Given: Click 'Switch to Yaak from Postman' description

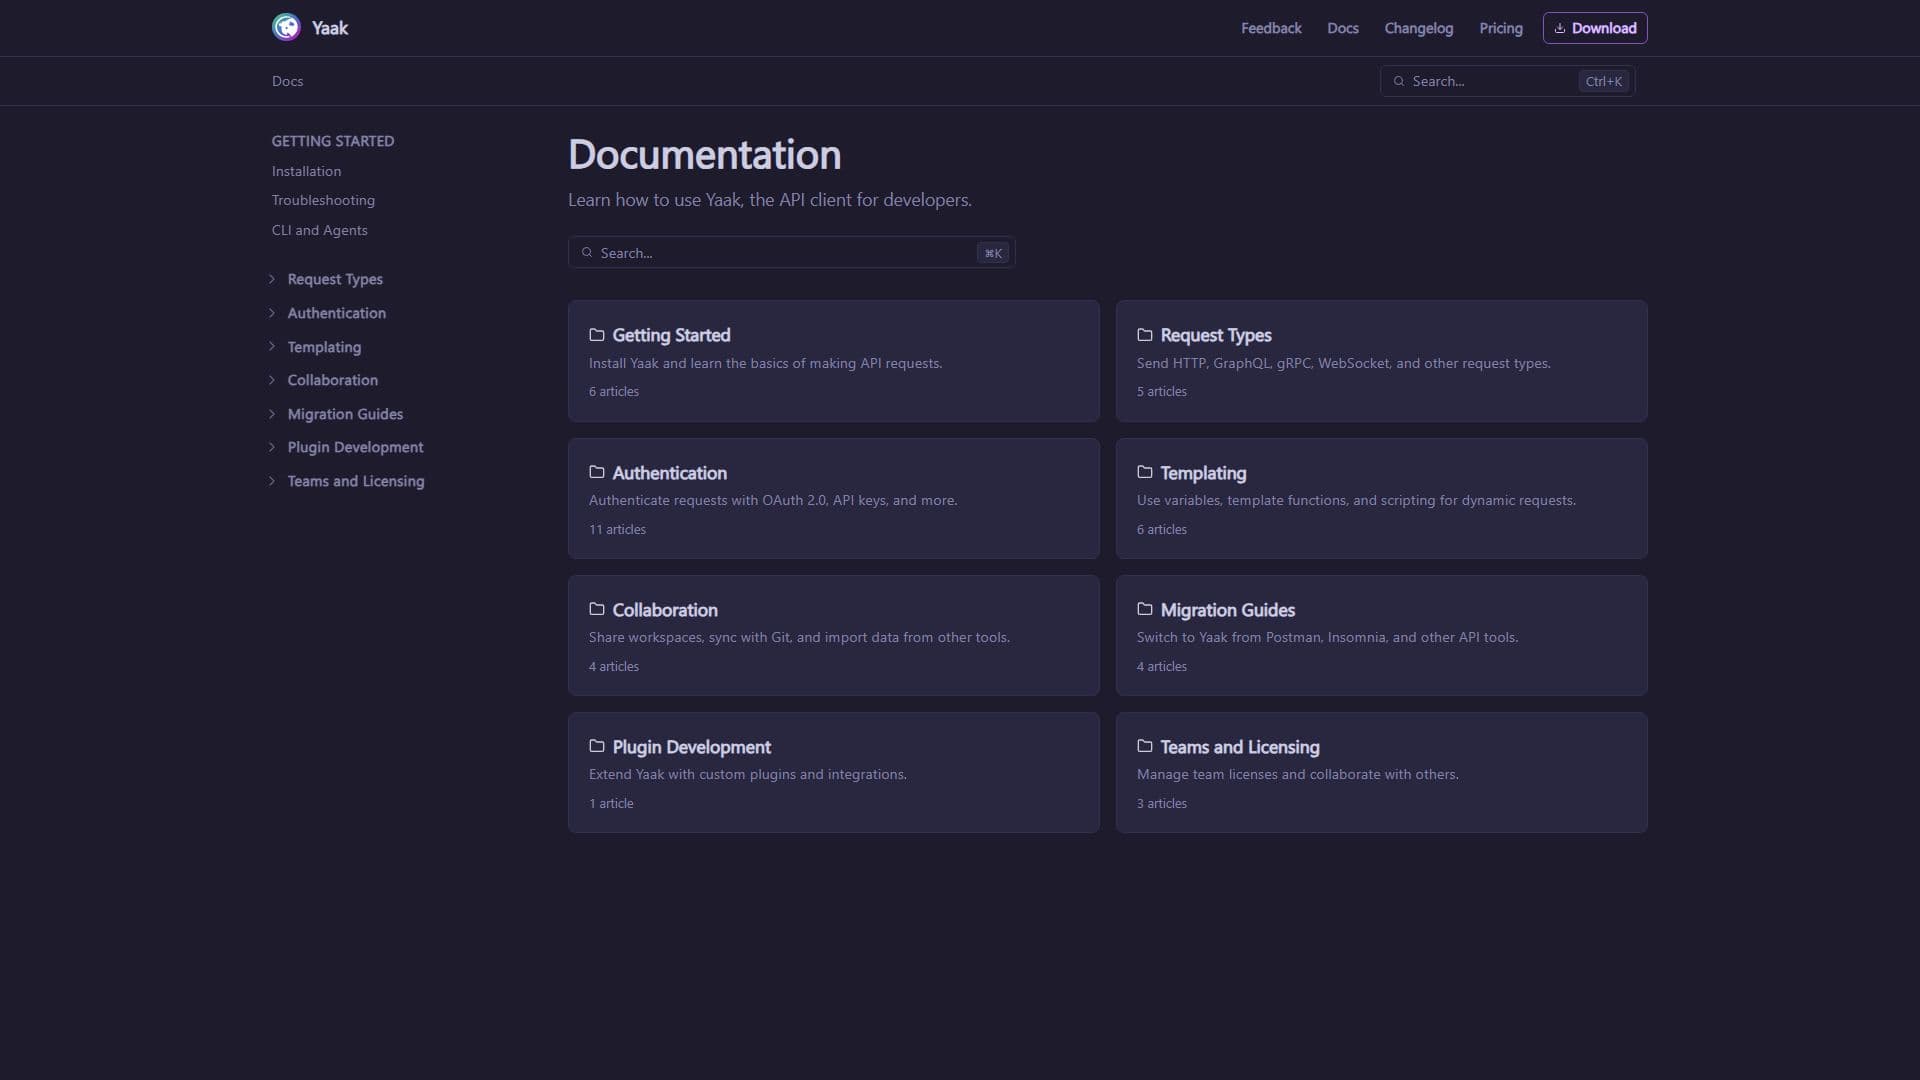Looking at the screenshot, I should (x=1327, y=637).
